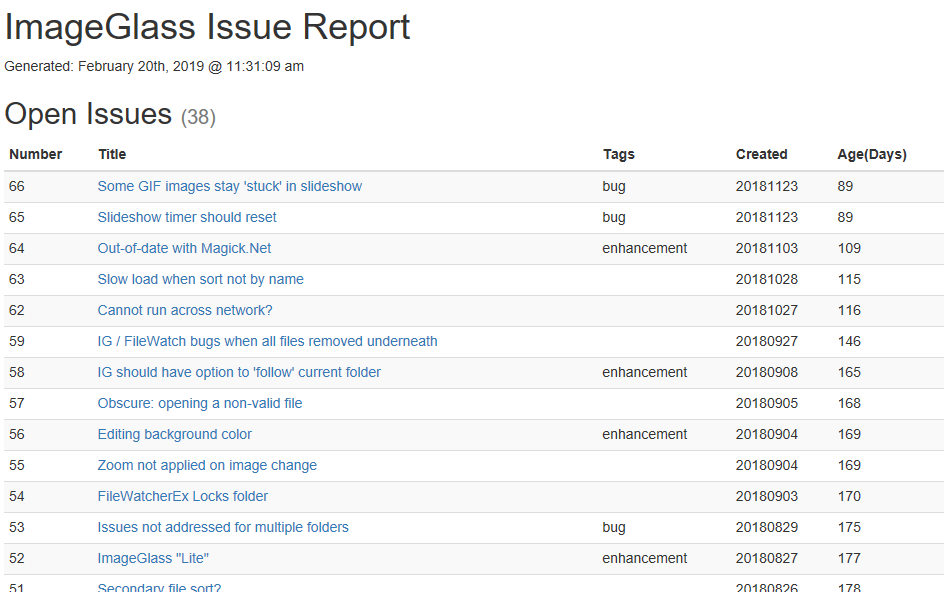Click created date 20180908
The image size is (951, 592).
(767, 372)
